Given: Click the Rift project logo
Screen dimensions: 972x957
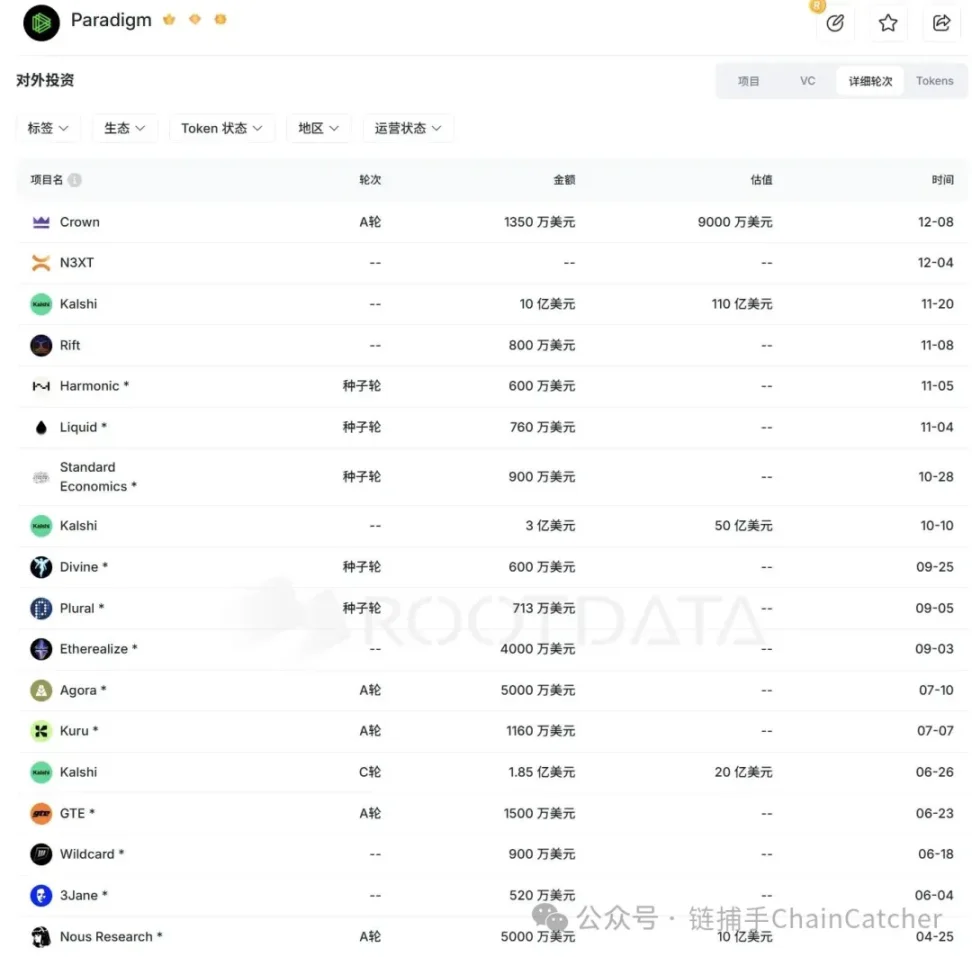Looking at the screenshot, I should (41, 345).
